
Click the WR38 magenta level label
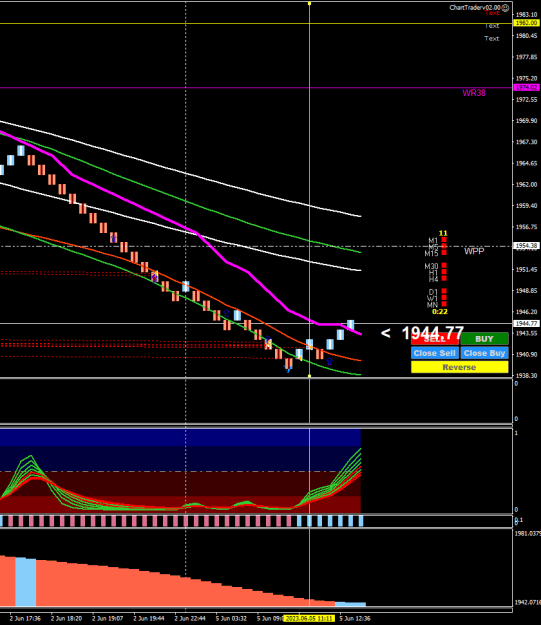pos(474,93)
